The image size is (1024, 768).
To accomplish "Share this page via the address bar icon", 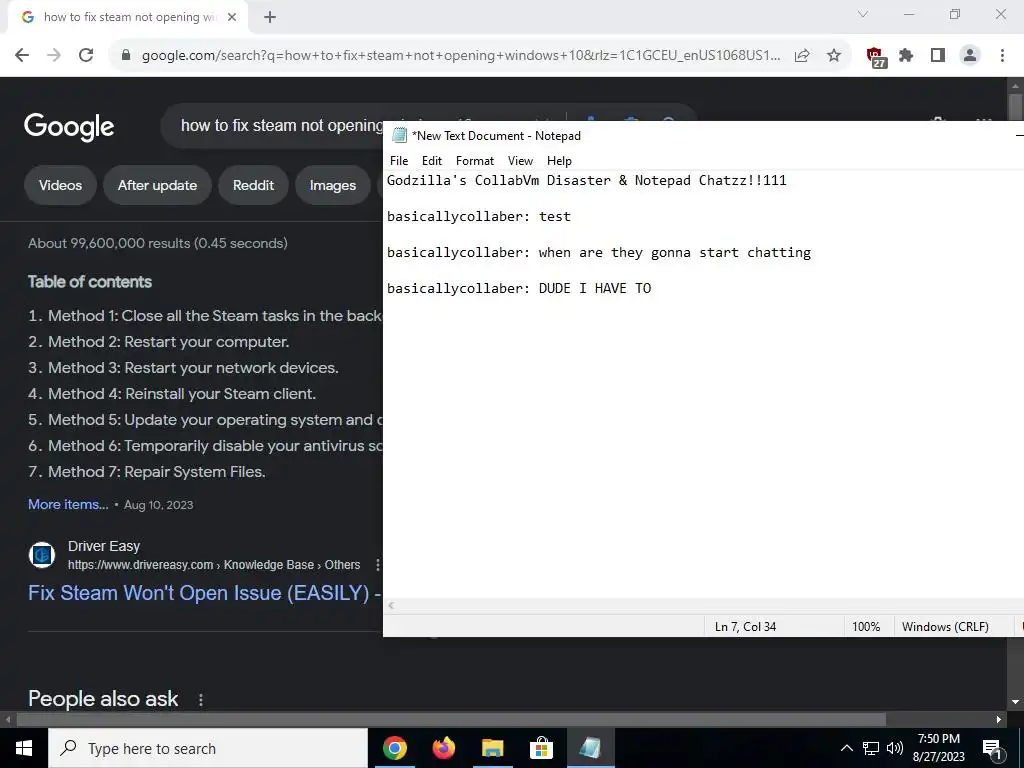I will (802, 56).
